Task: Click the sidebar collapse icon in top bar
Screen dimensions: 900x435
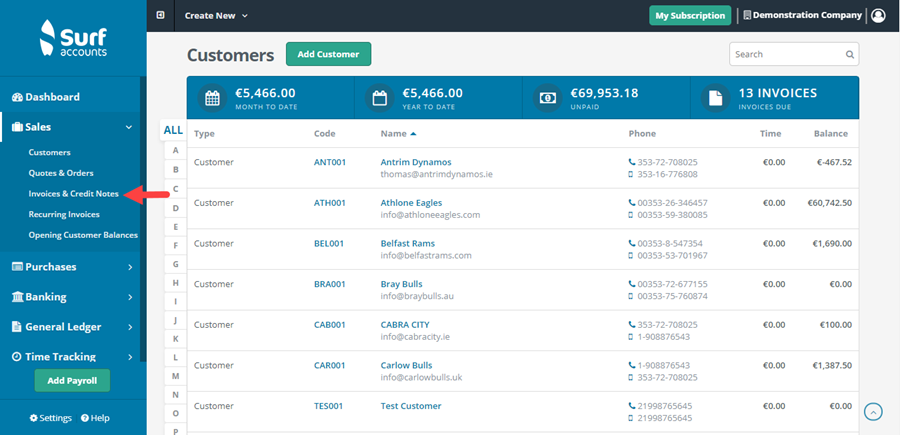Action: pyautogui.click(x=160, y=15)
